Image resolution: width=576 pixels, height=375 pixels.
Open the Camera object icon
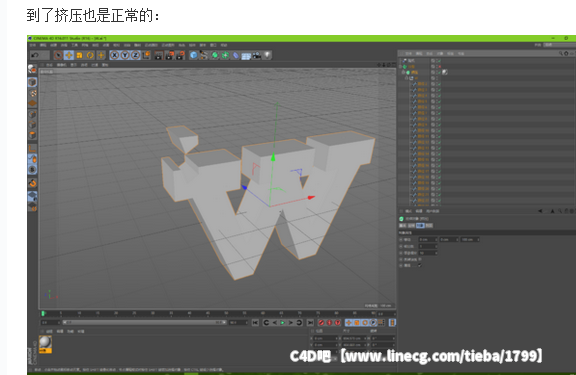coord(257,55)
